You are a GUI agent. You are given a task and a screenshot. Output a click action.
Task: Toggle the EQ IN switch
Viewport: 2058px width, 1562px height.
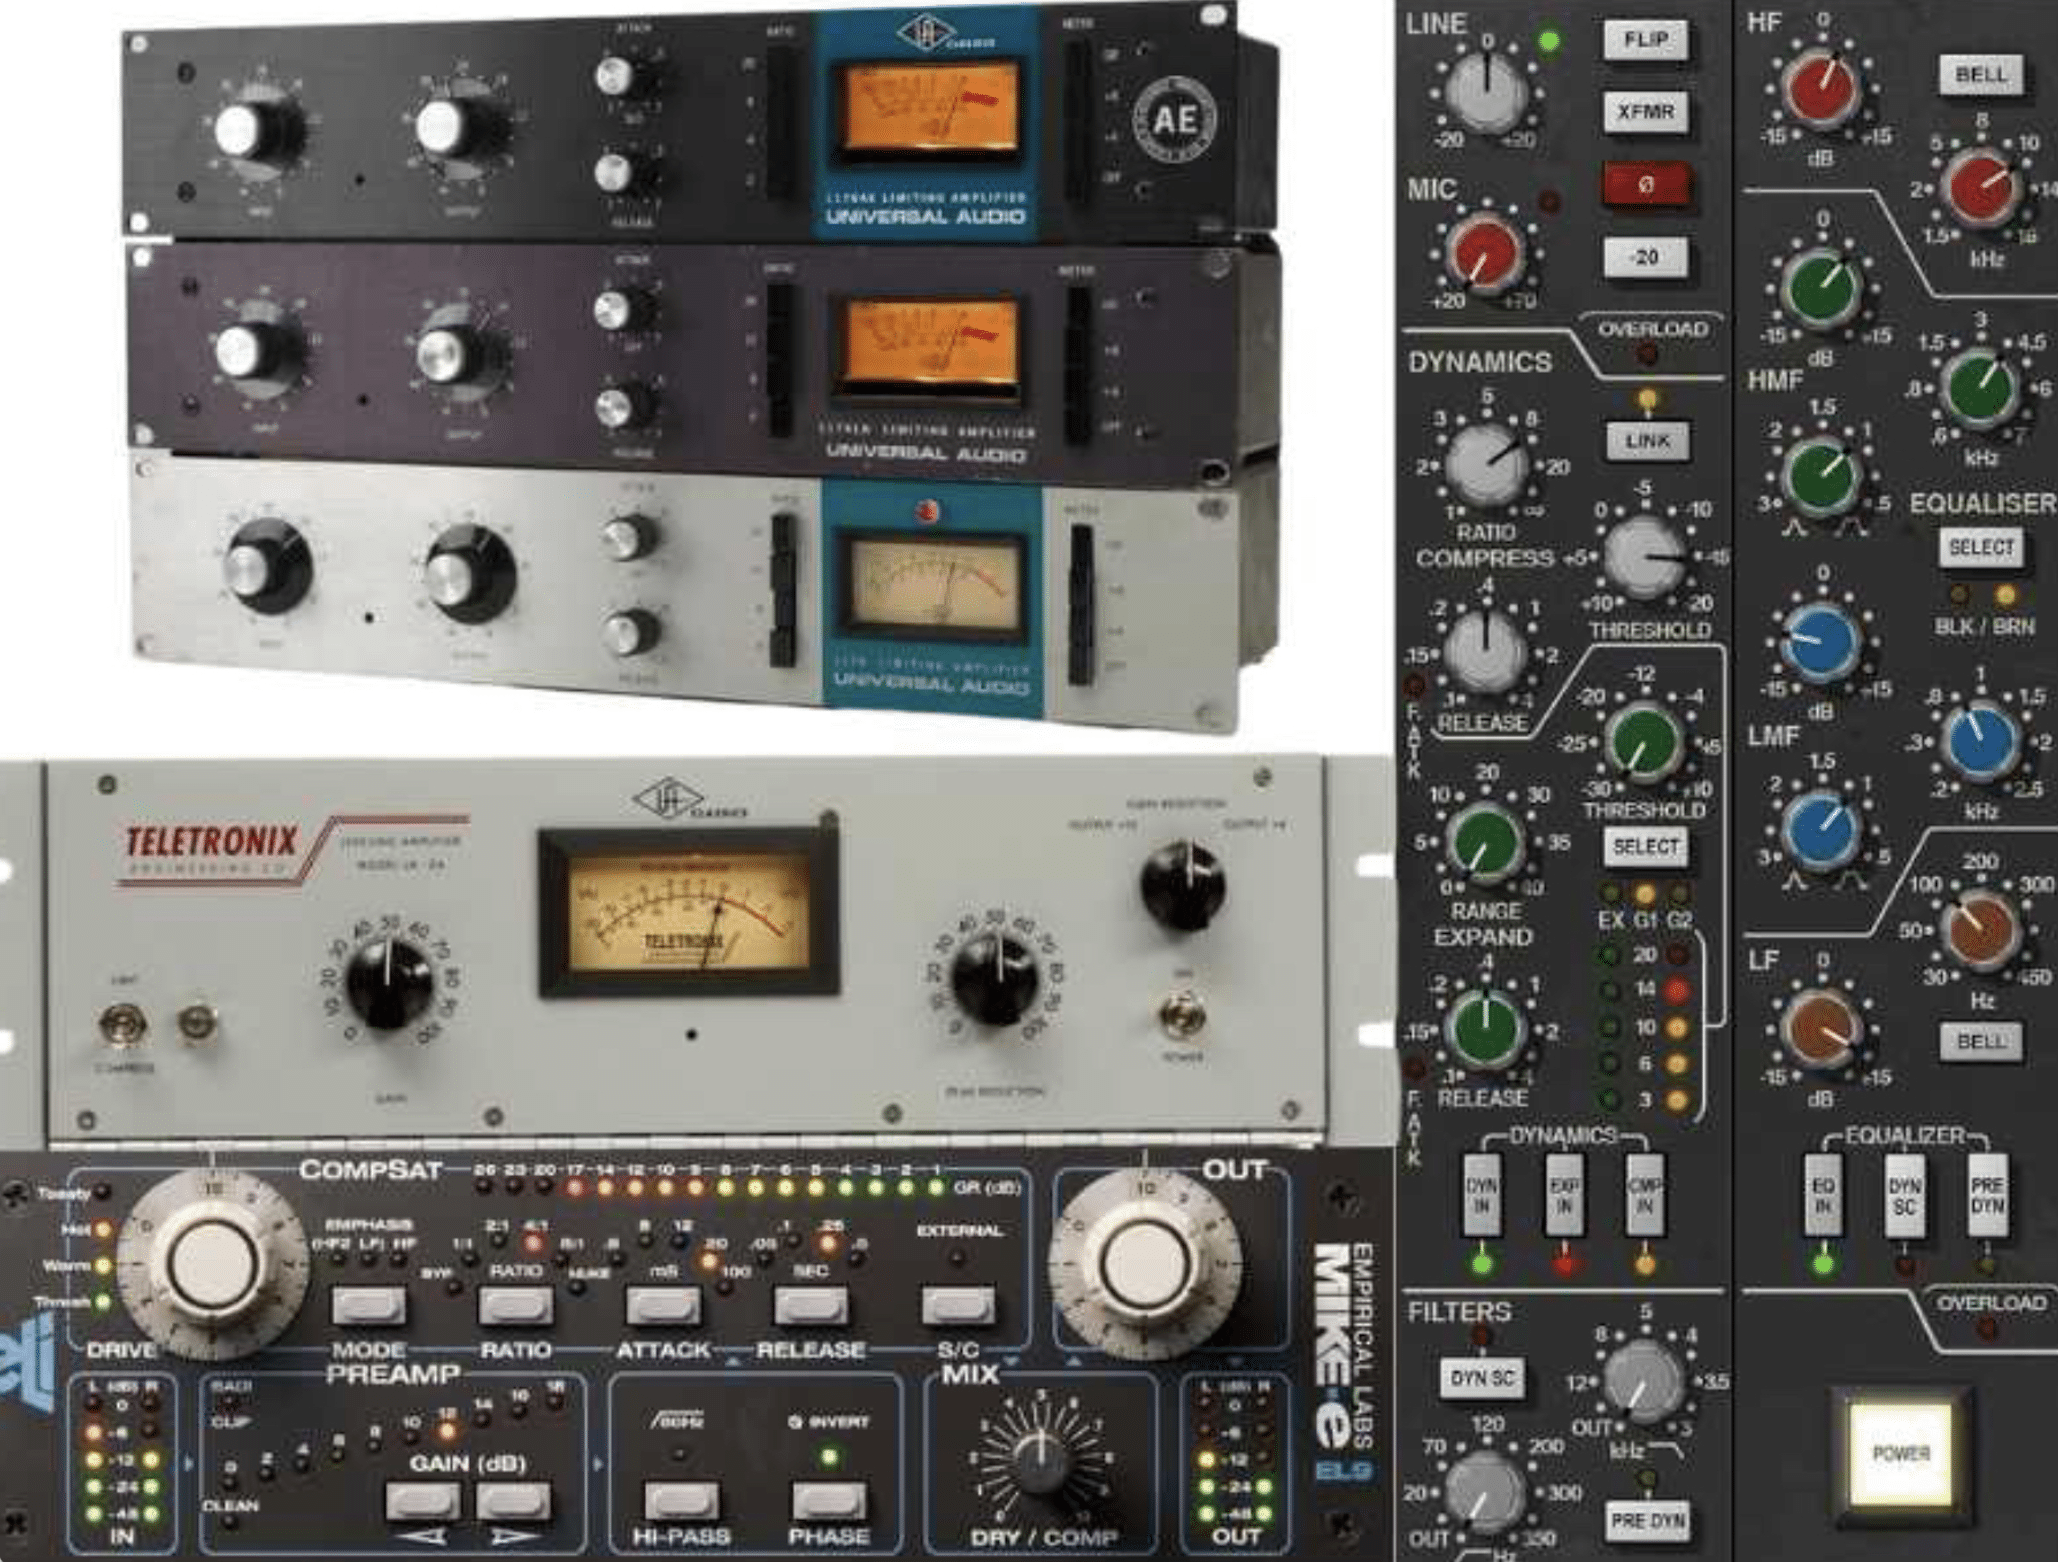(x=1823, y=1195)
